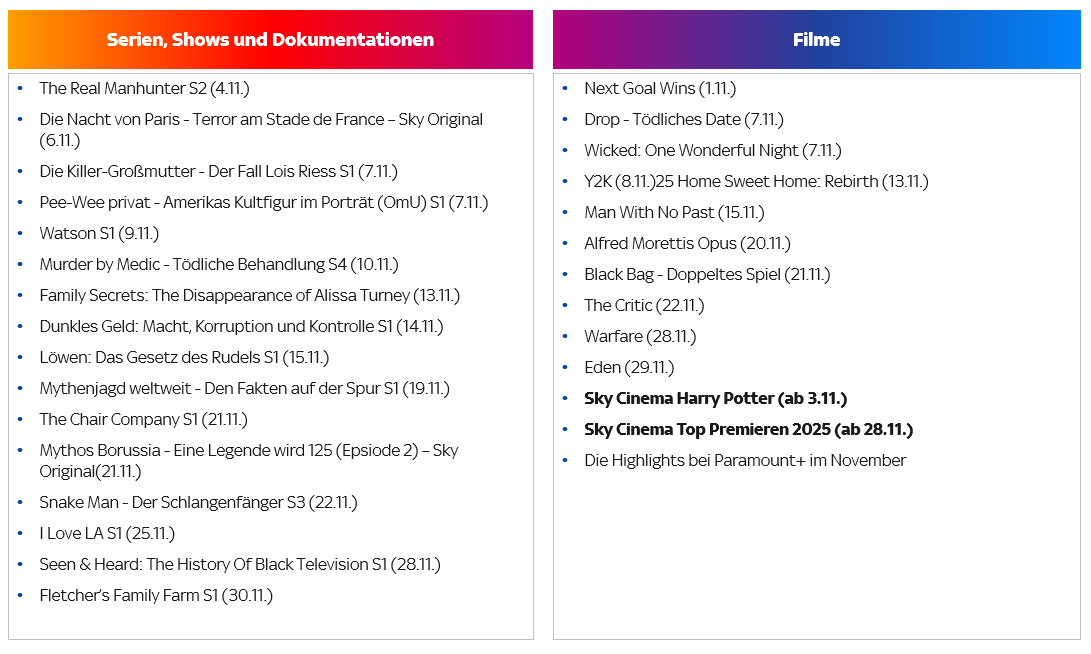Click 'Next Goal Wins (1.11.)' film
This screenshot has height=654, width=1091.
click(660, 89)
